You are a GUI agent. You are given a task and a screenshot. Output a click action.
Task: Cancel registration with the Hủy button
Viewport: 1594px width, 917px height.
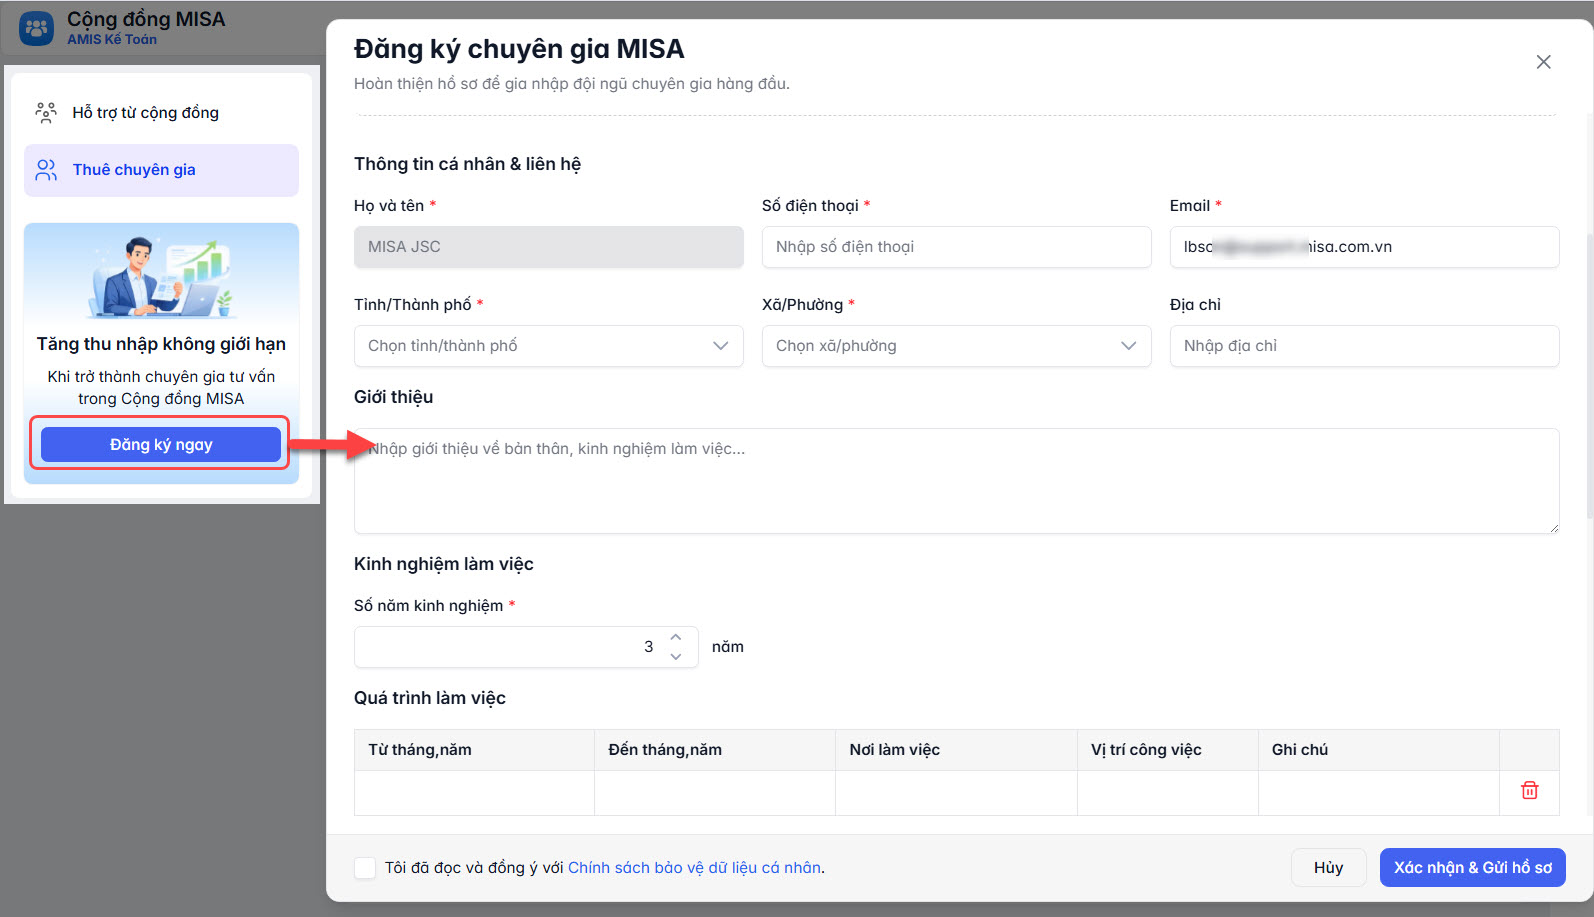pos(1328,868)
